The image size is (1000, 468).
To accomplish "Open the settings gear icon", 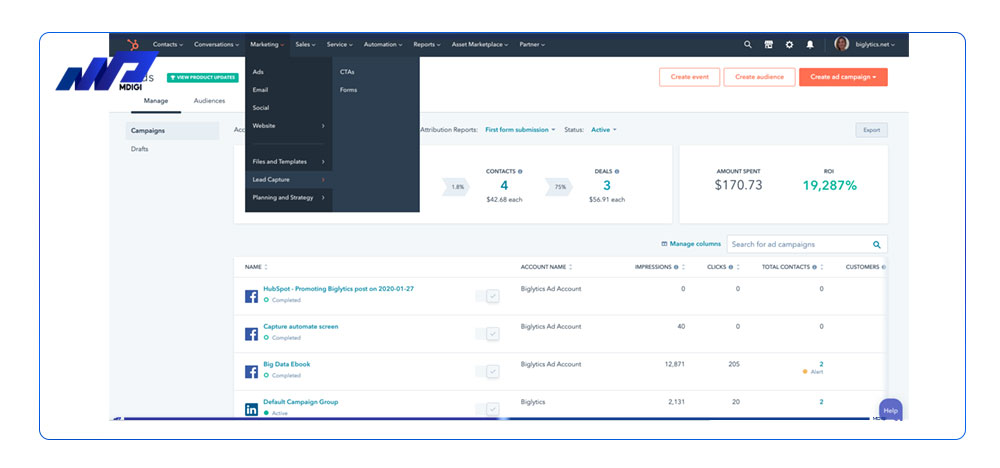I will pos(789,45).
